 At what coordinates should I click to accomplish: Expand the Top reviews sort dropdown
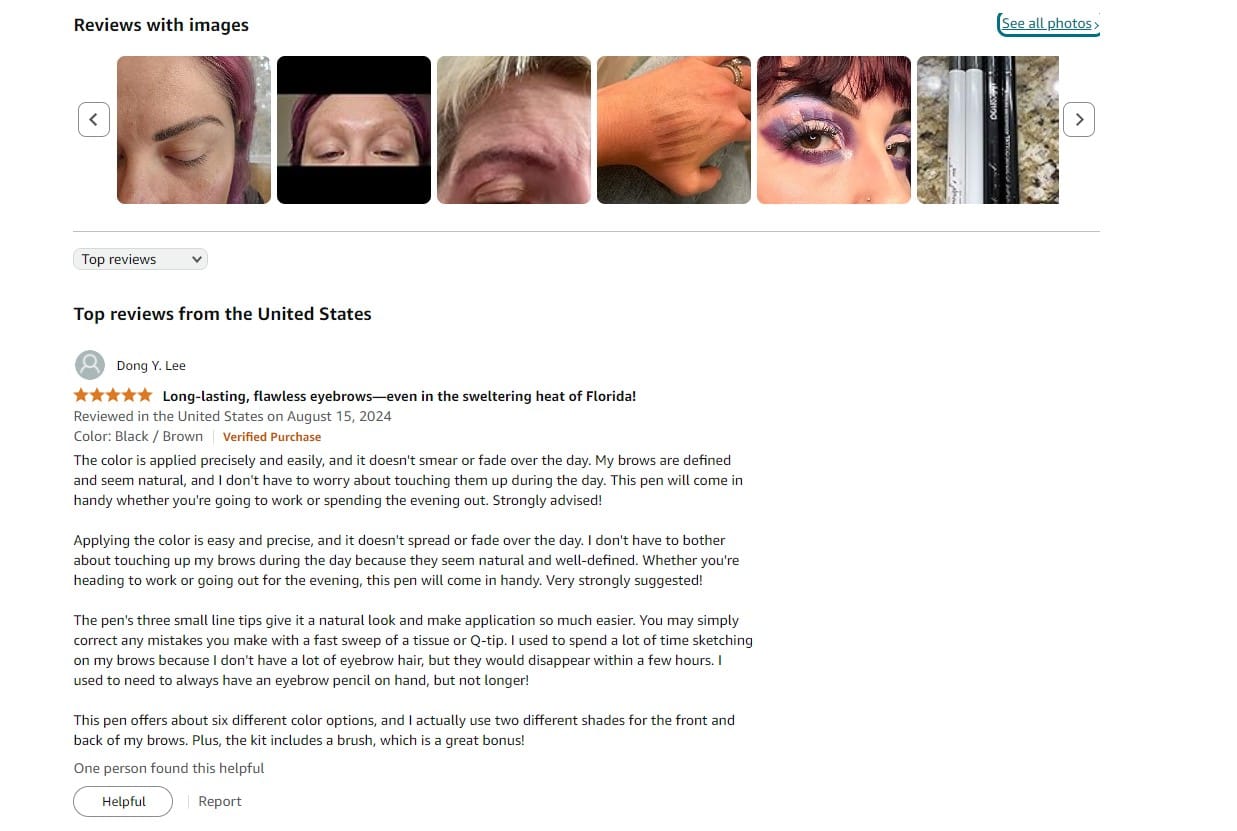pos(140,259)
